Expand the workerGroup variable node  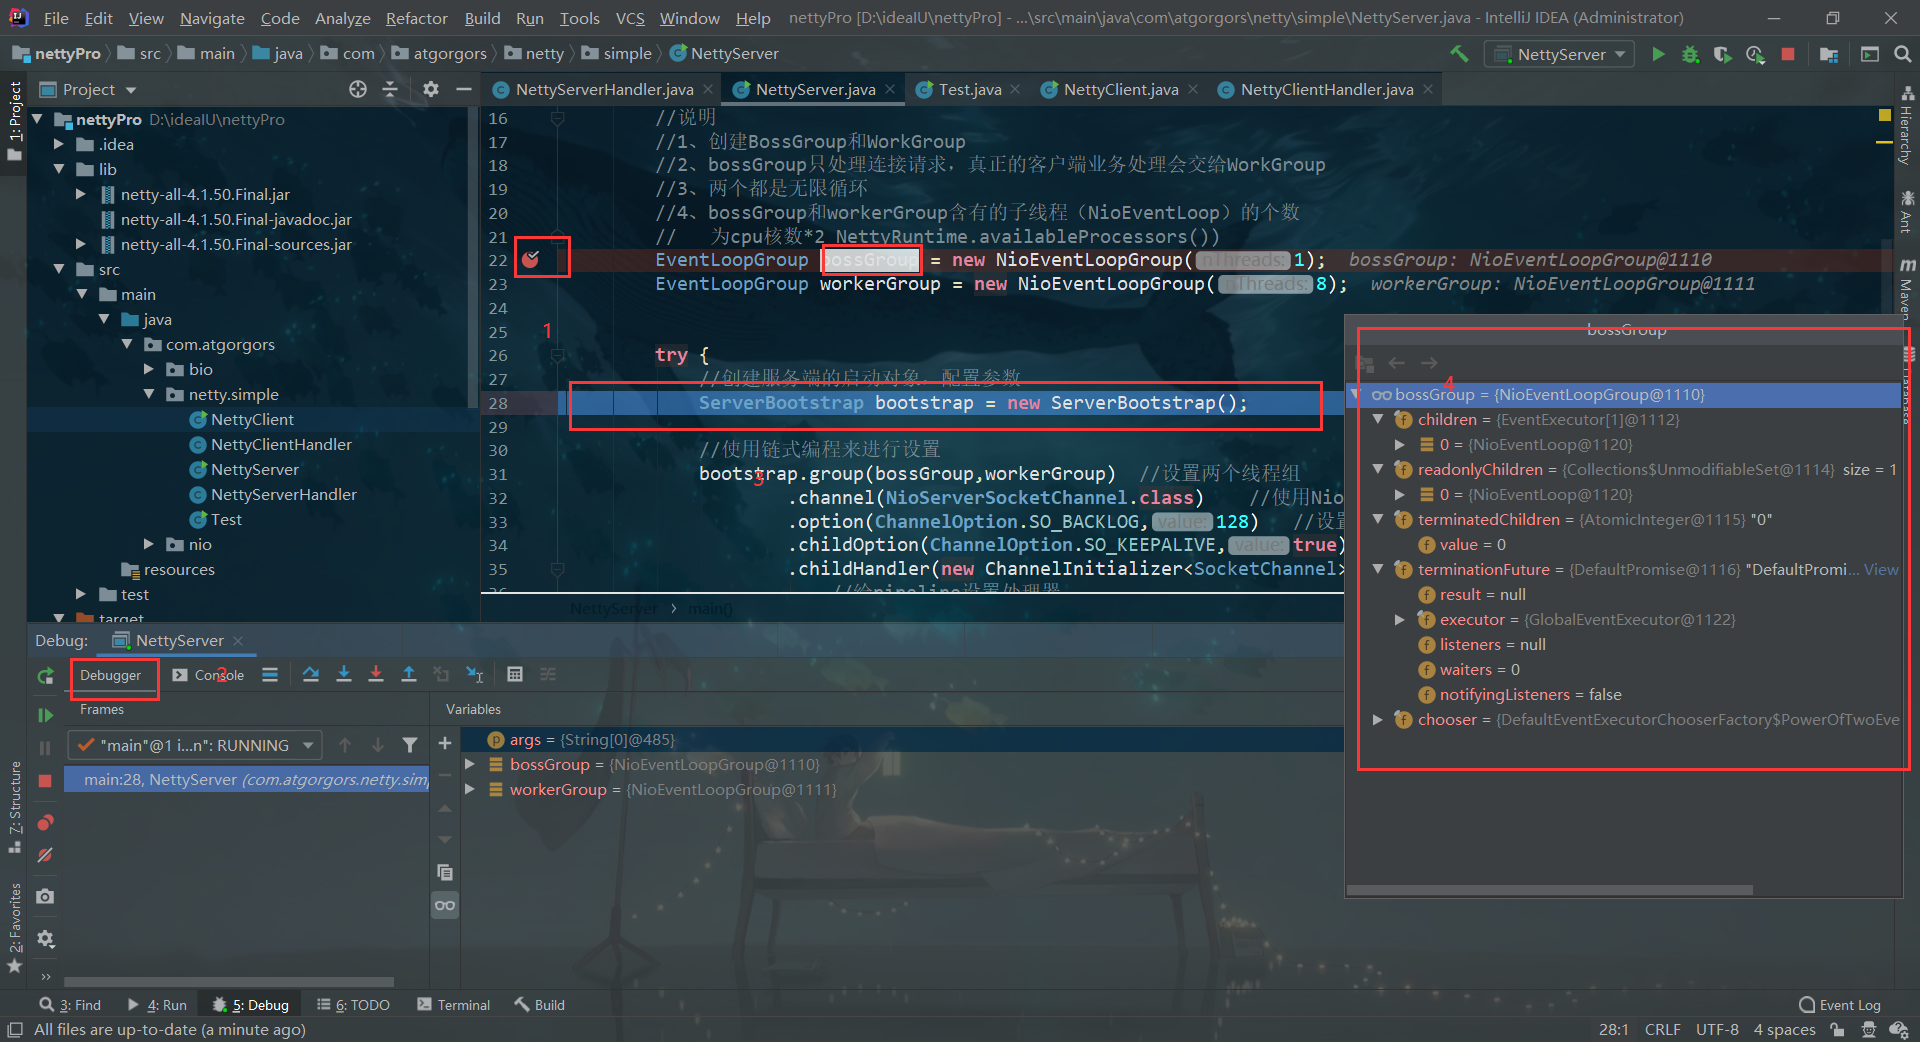(469, 789)
